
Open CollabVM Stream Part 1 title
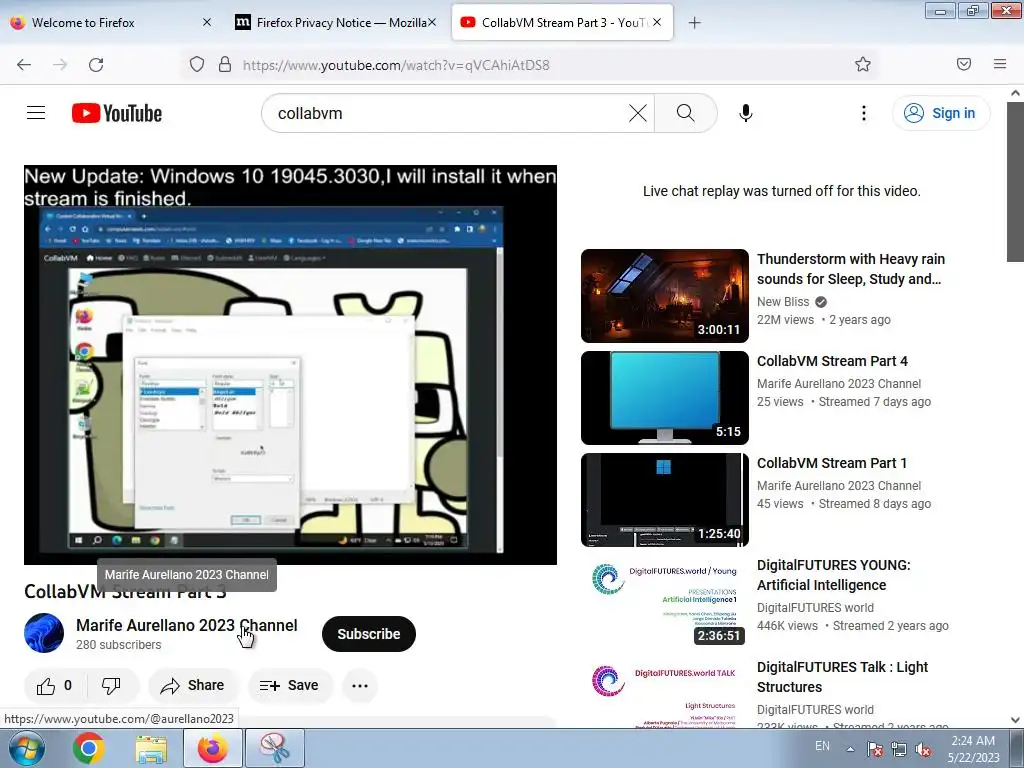(x=831, y=463)
